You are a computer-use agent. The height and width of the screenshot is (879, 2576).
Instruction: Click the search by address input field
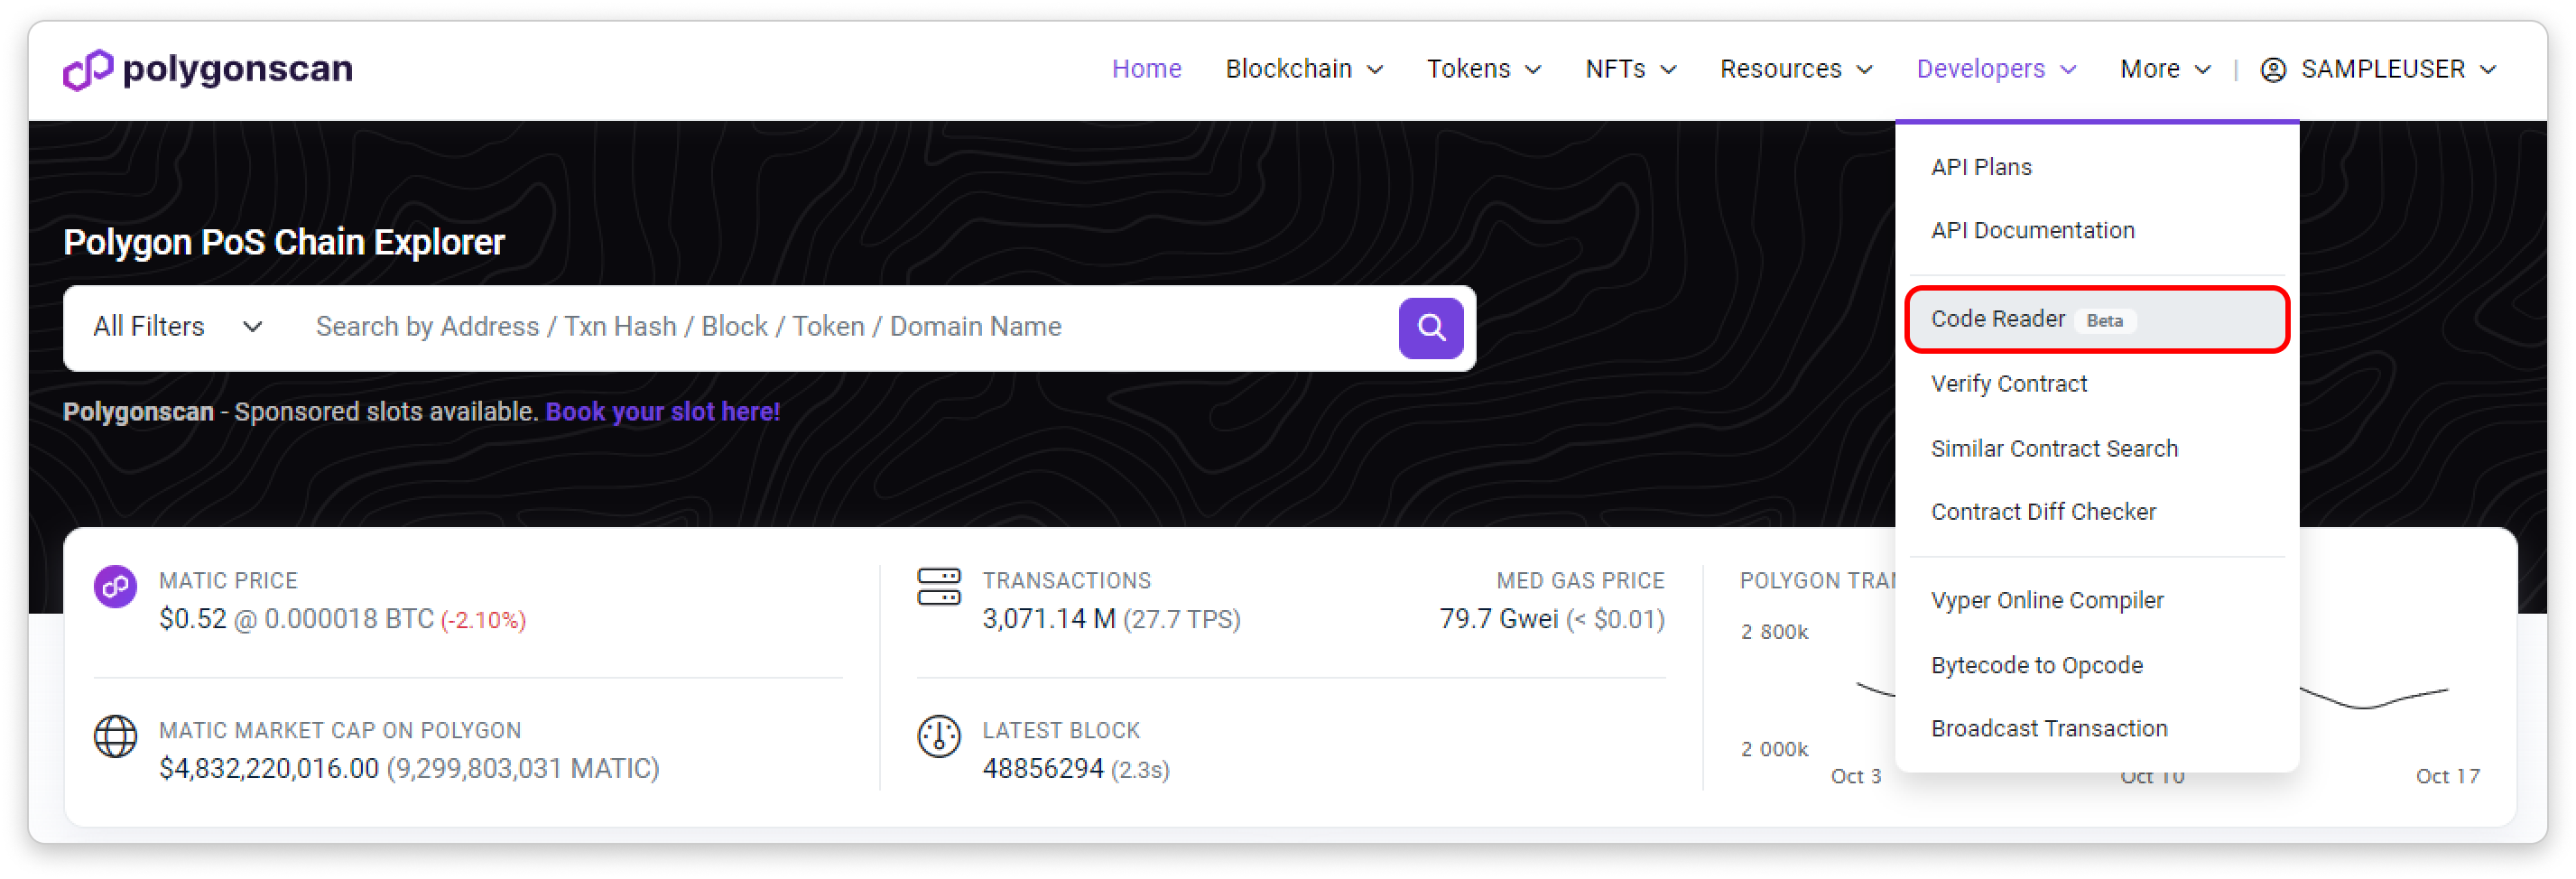[x=845, y=327]
